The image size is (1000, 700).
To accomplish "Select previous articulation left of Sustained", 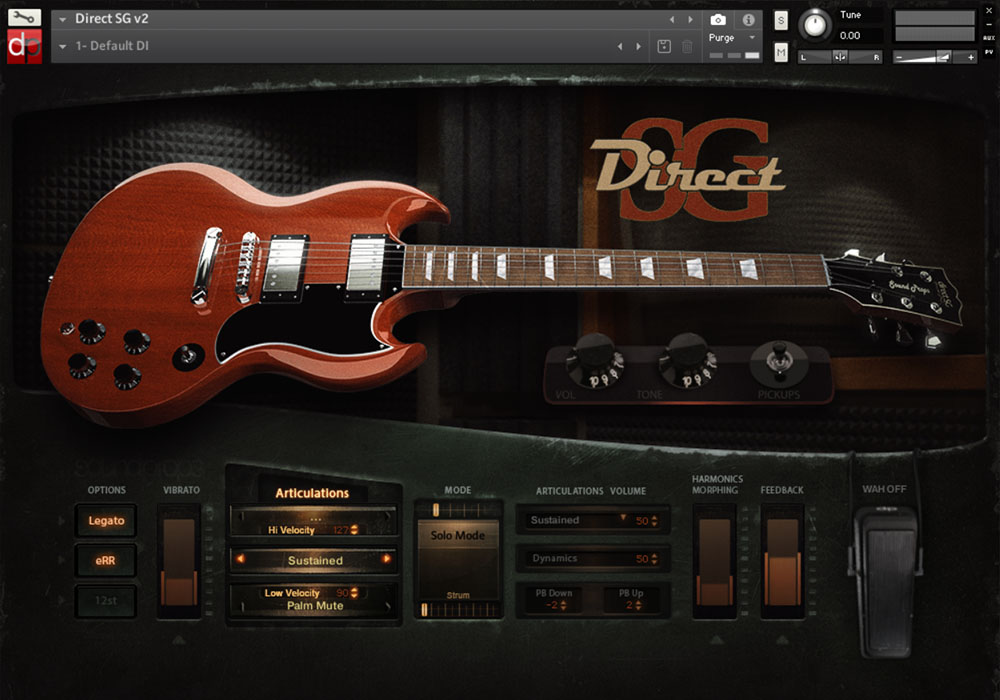I will point(240,558).
